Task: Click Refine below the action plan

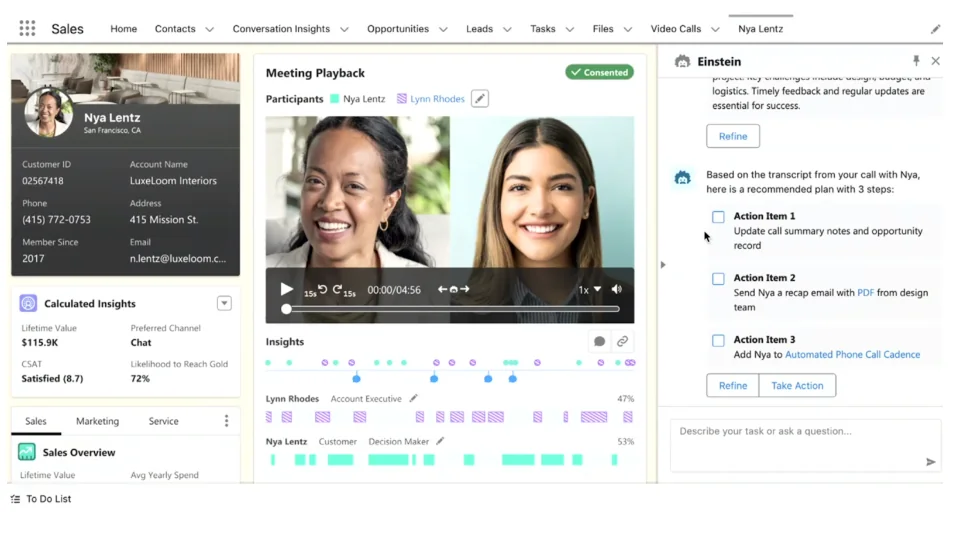Action: (733, 386)
